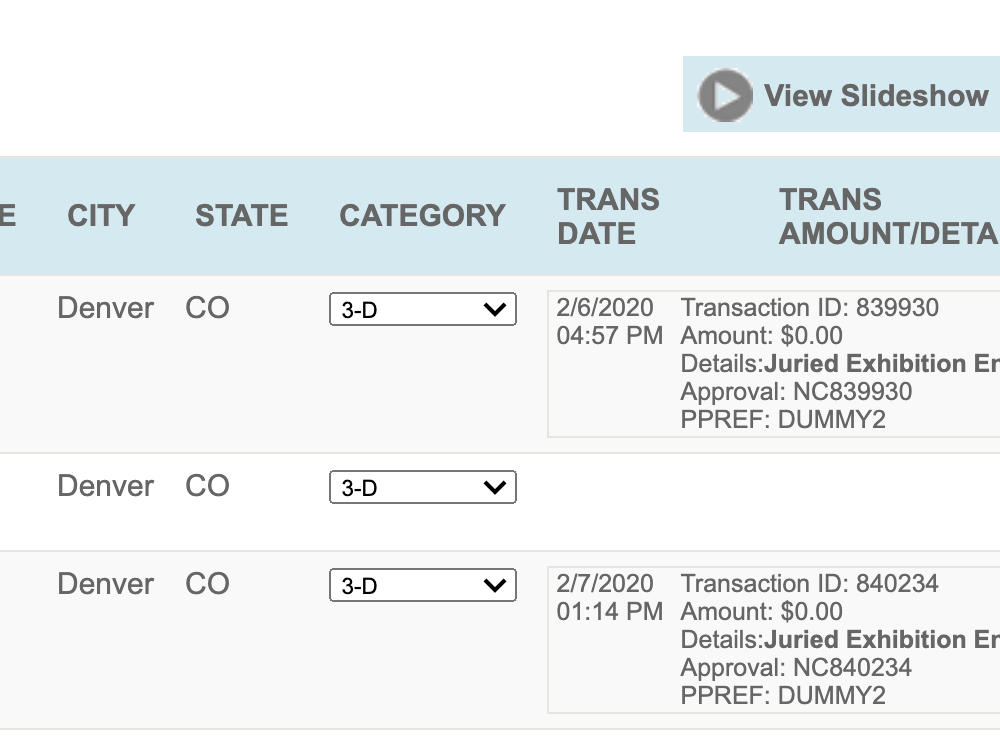Click Approval NC839930 text
Screen dimensions: 1000x736
point(797,392)
